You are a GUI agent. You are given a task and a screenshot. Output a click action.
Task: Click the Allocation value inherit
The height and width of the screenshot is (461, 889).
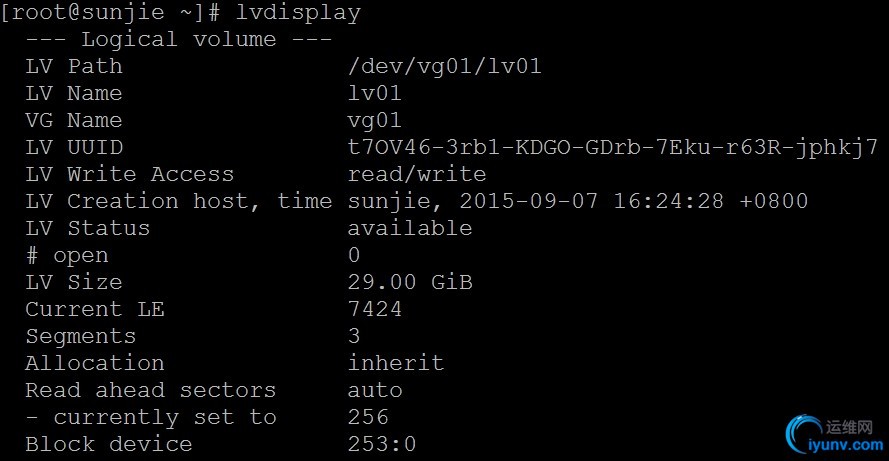click(396, 364)
